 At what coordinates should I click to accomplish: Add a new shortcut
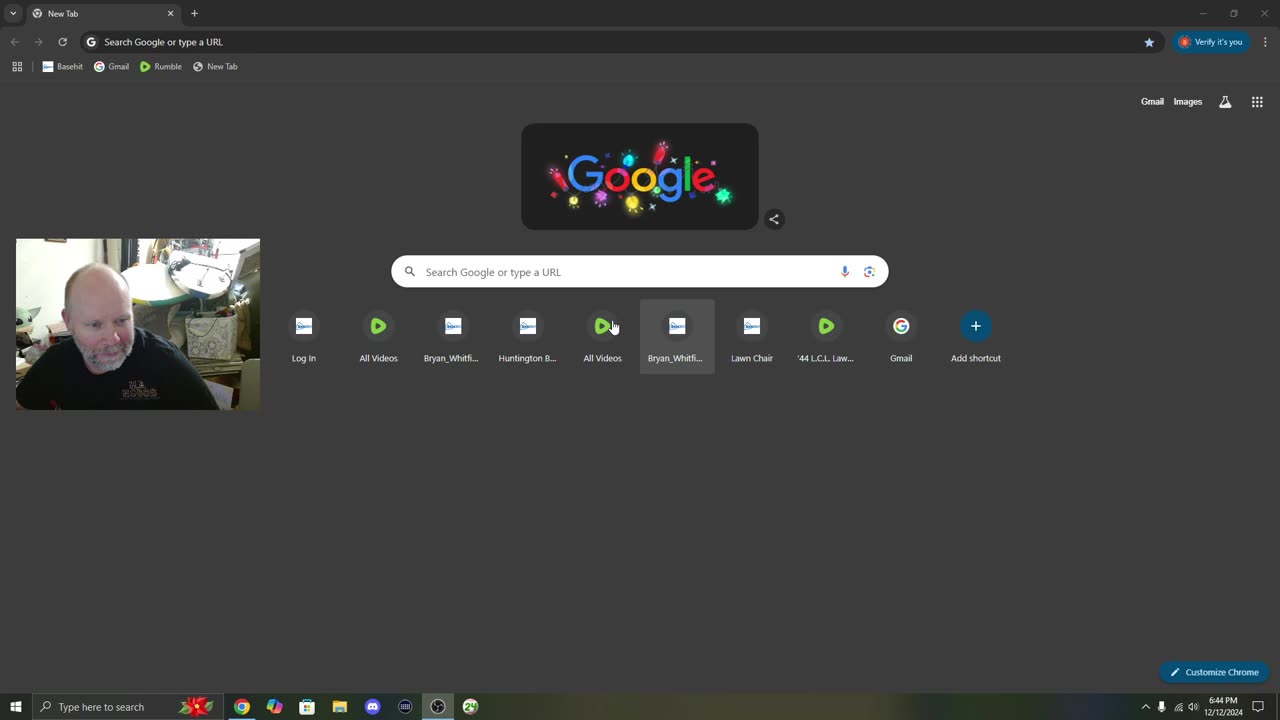pyautogui.click(x=976, y=337)
